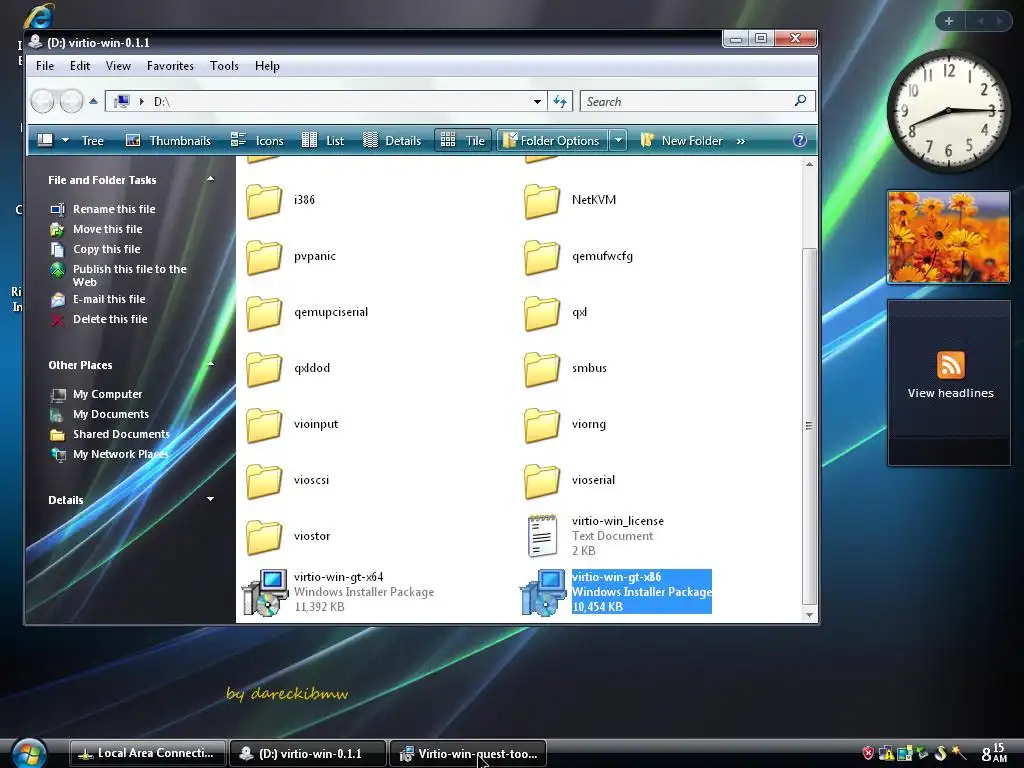Click New Folder toolbar button

tap(681, 140)
